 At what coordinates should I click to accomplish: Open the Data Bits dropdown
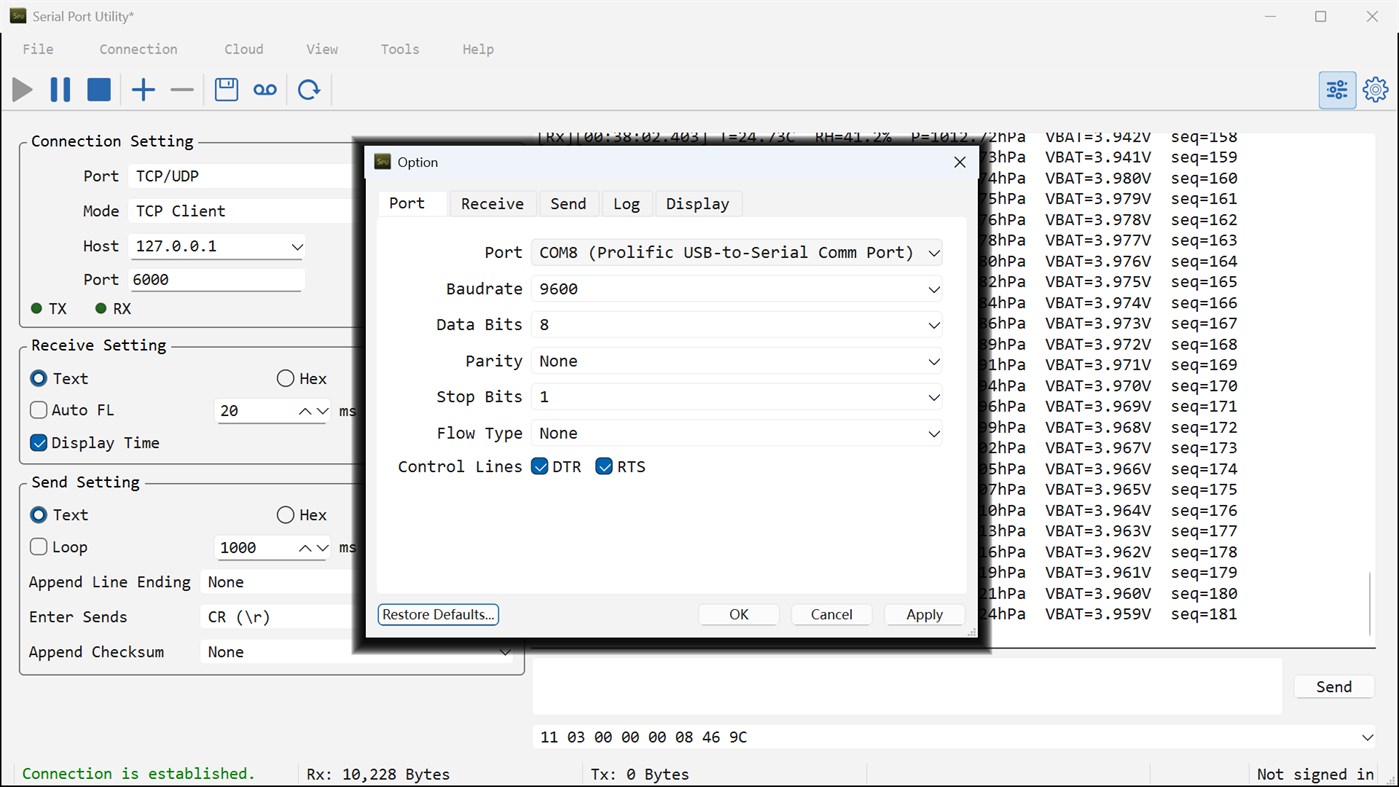(737, 325)
